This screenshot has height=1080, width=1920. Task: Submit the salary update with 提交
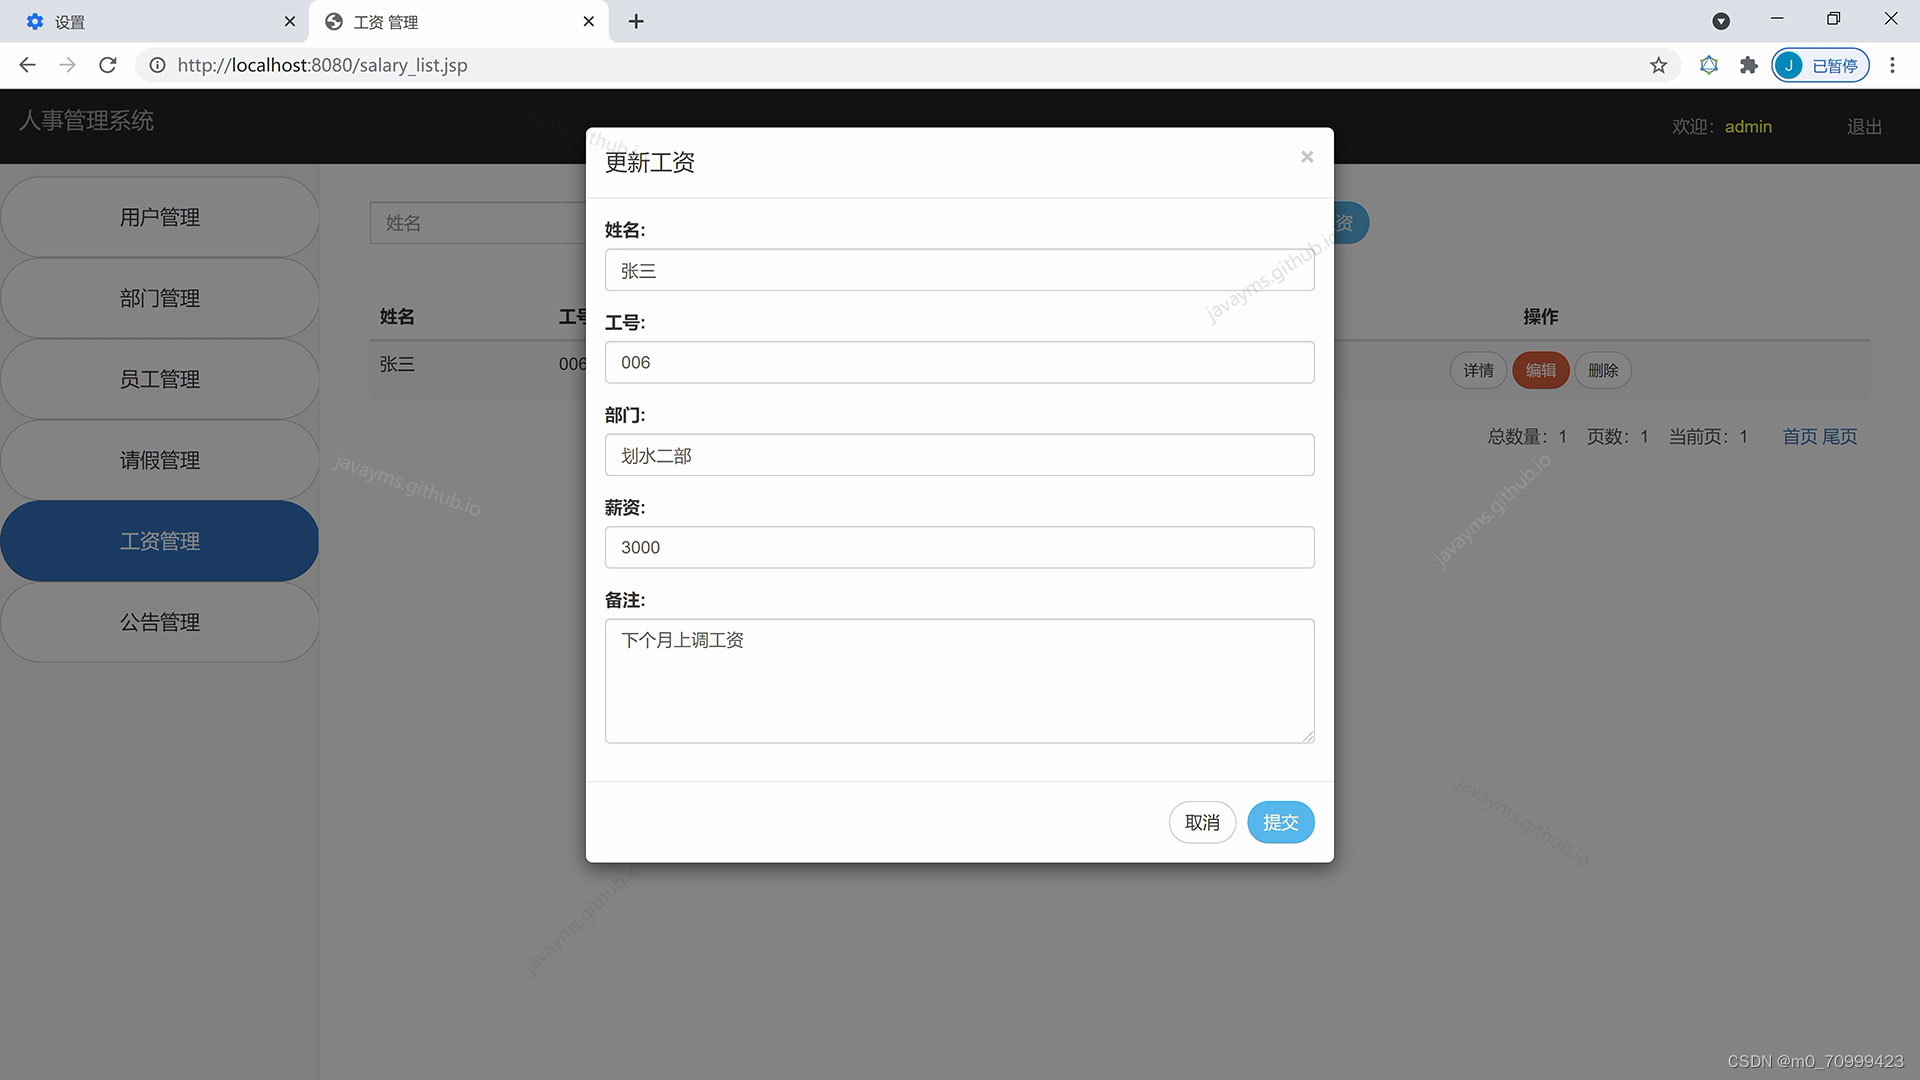pyautogui.click(x=1280, y=822)
